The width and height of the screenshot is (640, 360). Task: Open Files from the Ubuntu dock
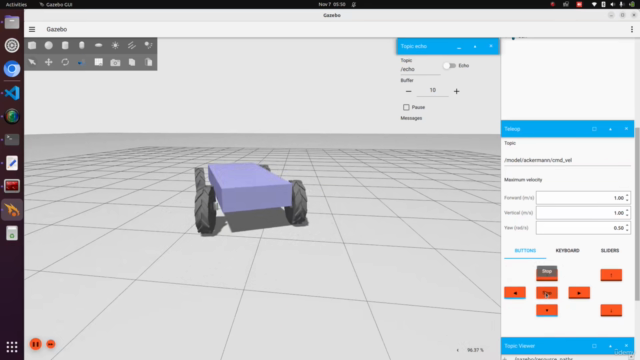[12, 22]
